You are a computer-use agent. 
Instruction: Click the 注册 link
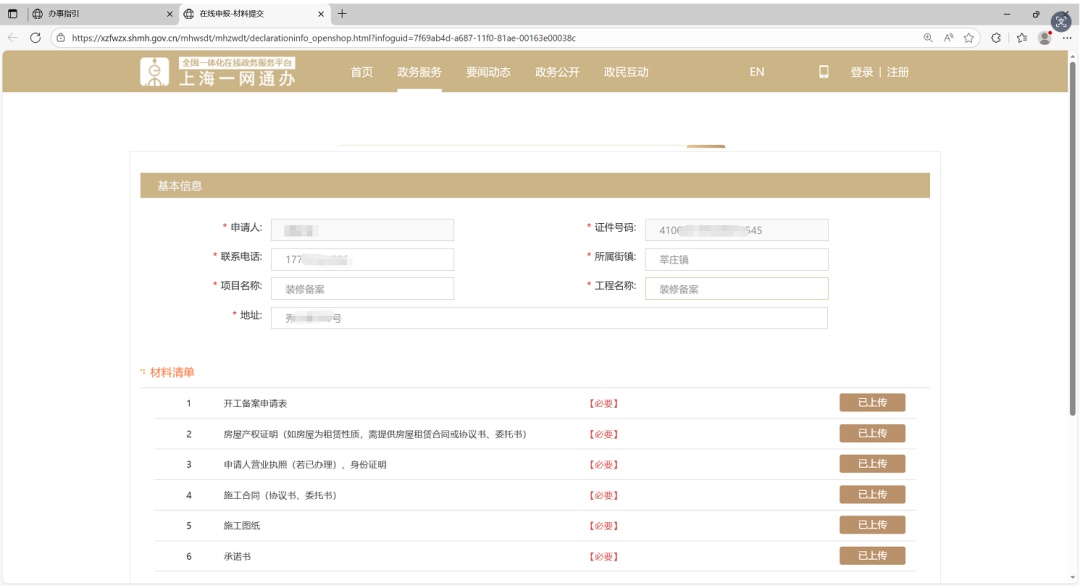898,72
